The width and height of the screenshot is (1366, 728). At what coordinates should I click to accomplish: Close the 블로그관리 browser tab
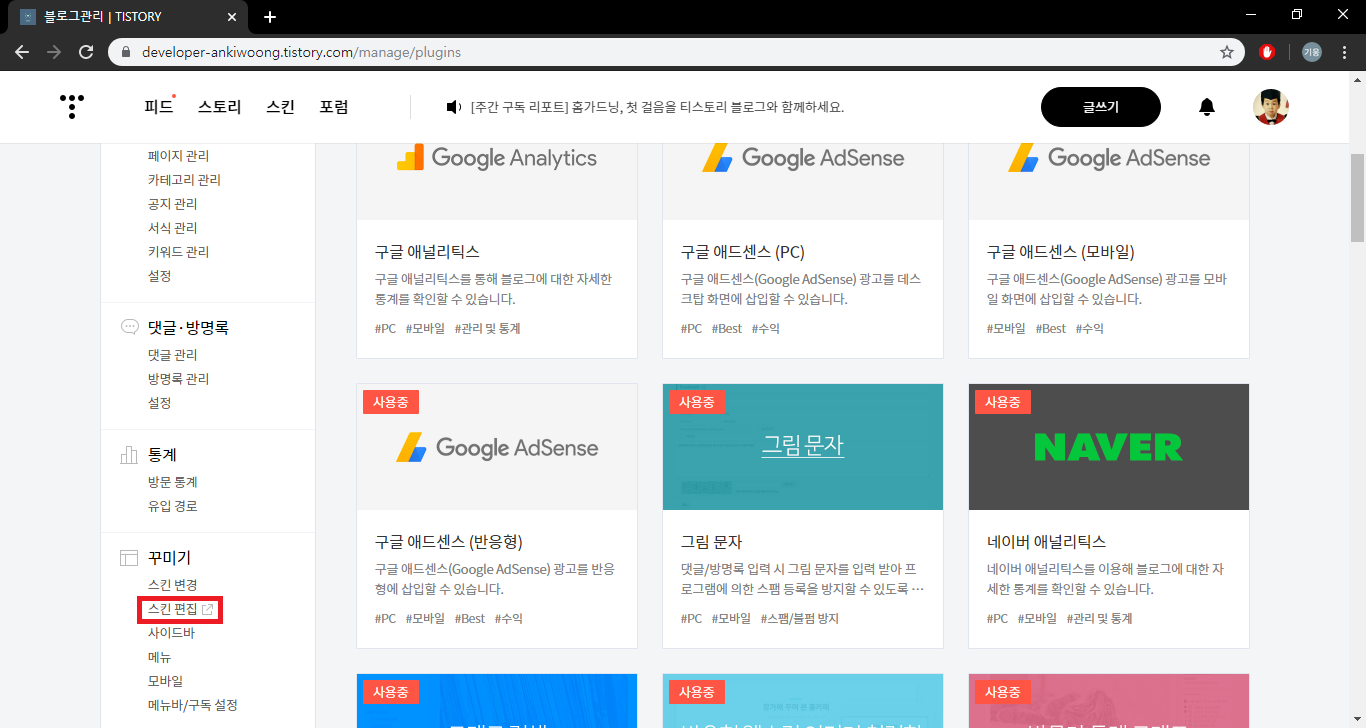pos(233,17)
